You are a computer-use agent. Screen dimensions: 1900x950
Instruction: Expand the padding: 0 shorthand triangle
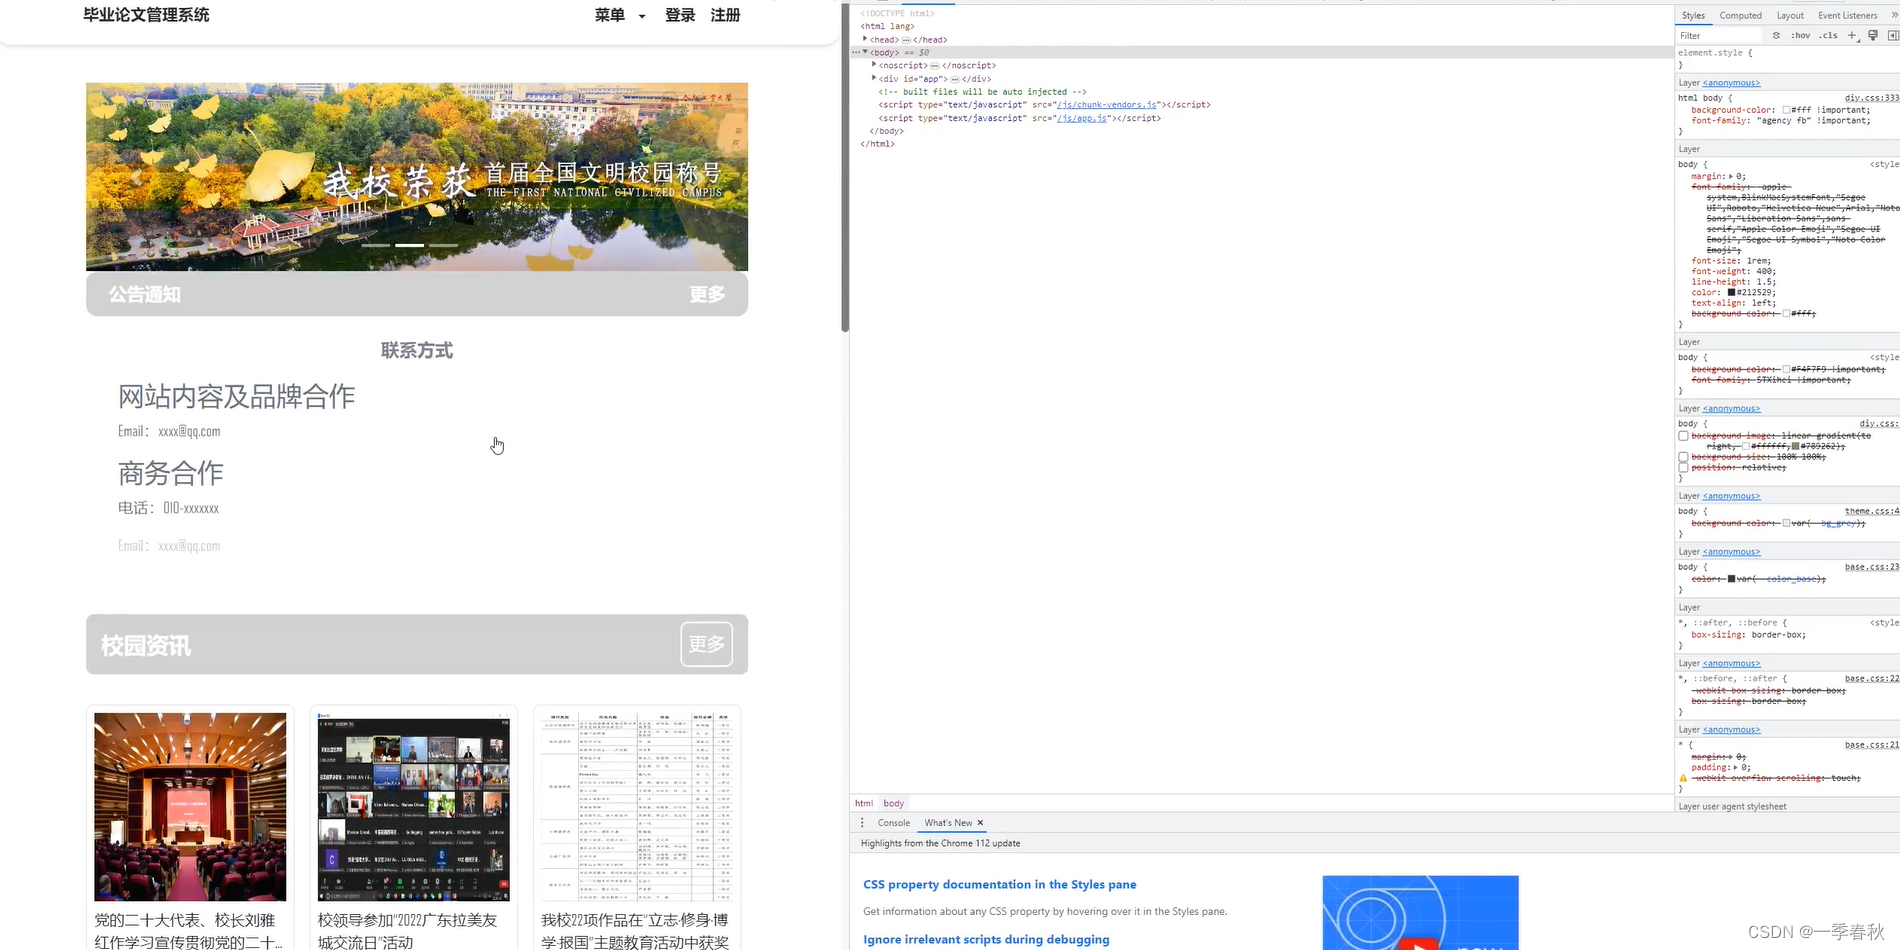pos(1735,768)
